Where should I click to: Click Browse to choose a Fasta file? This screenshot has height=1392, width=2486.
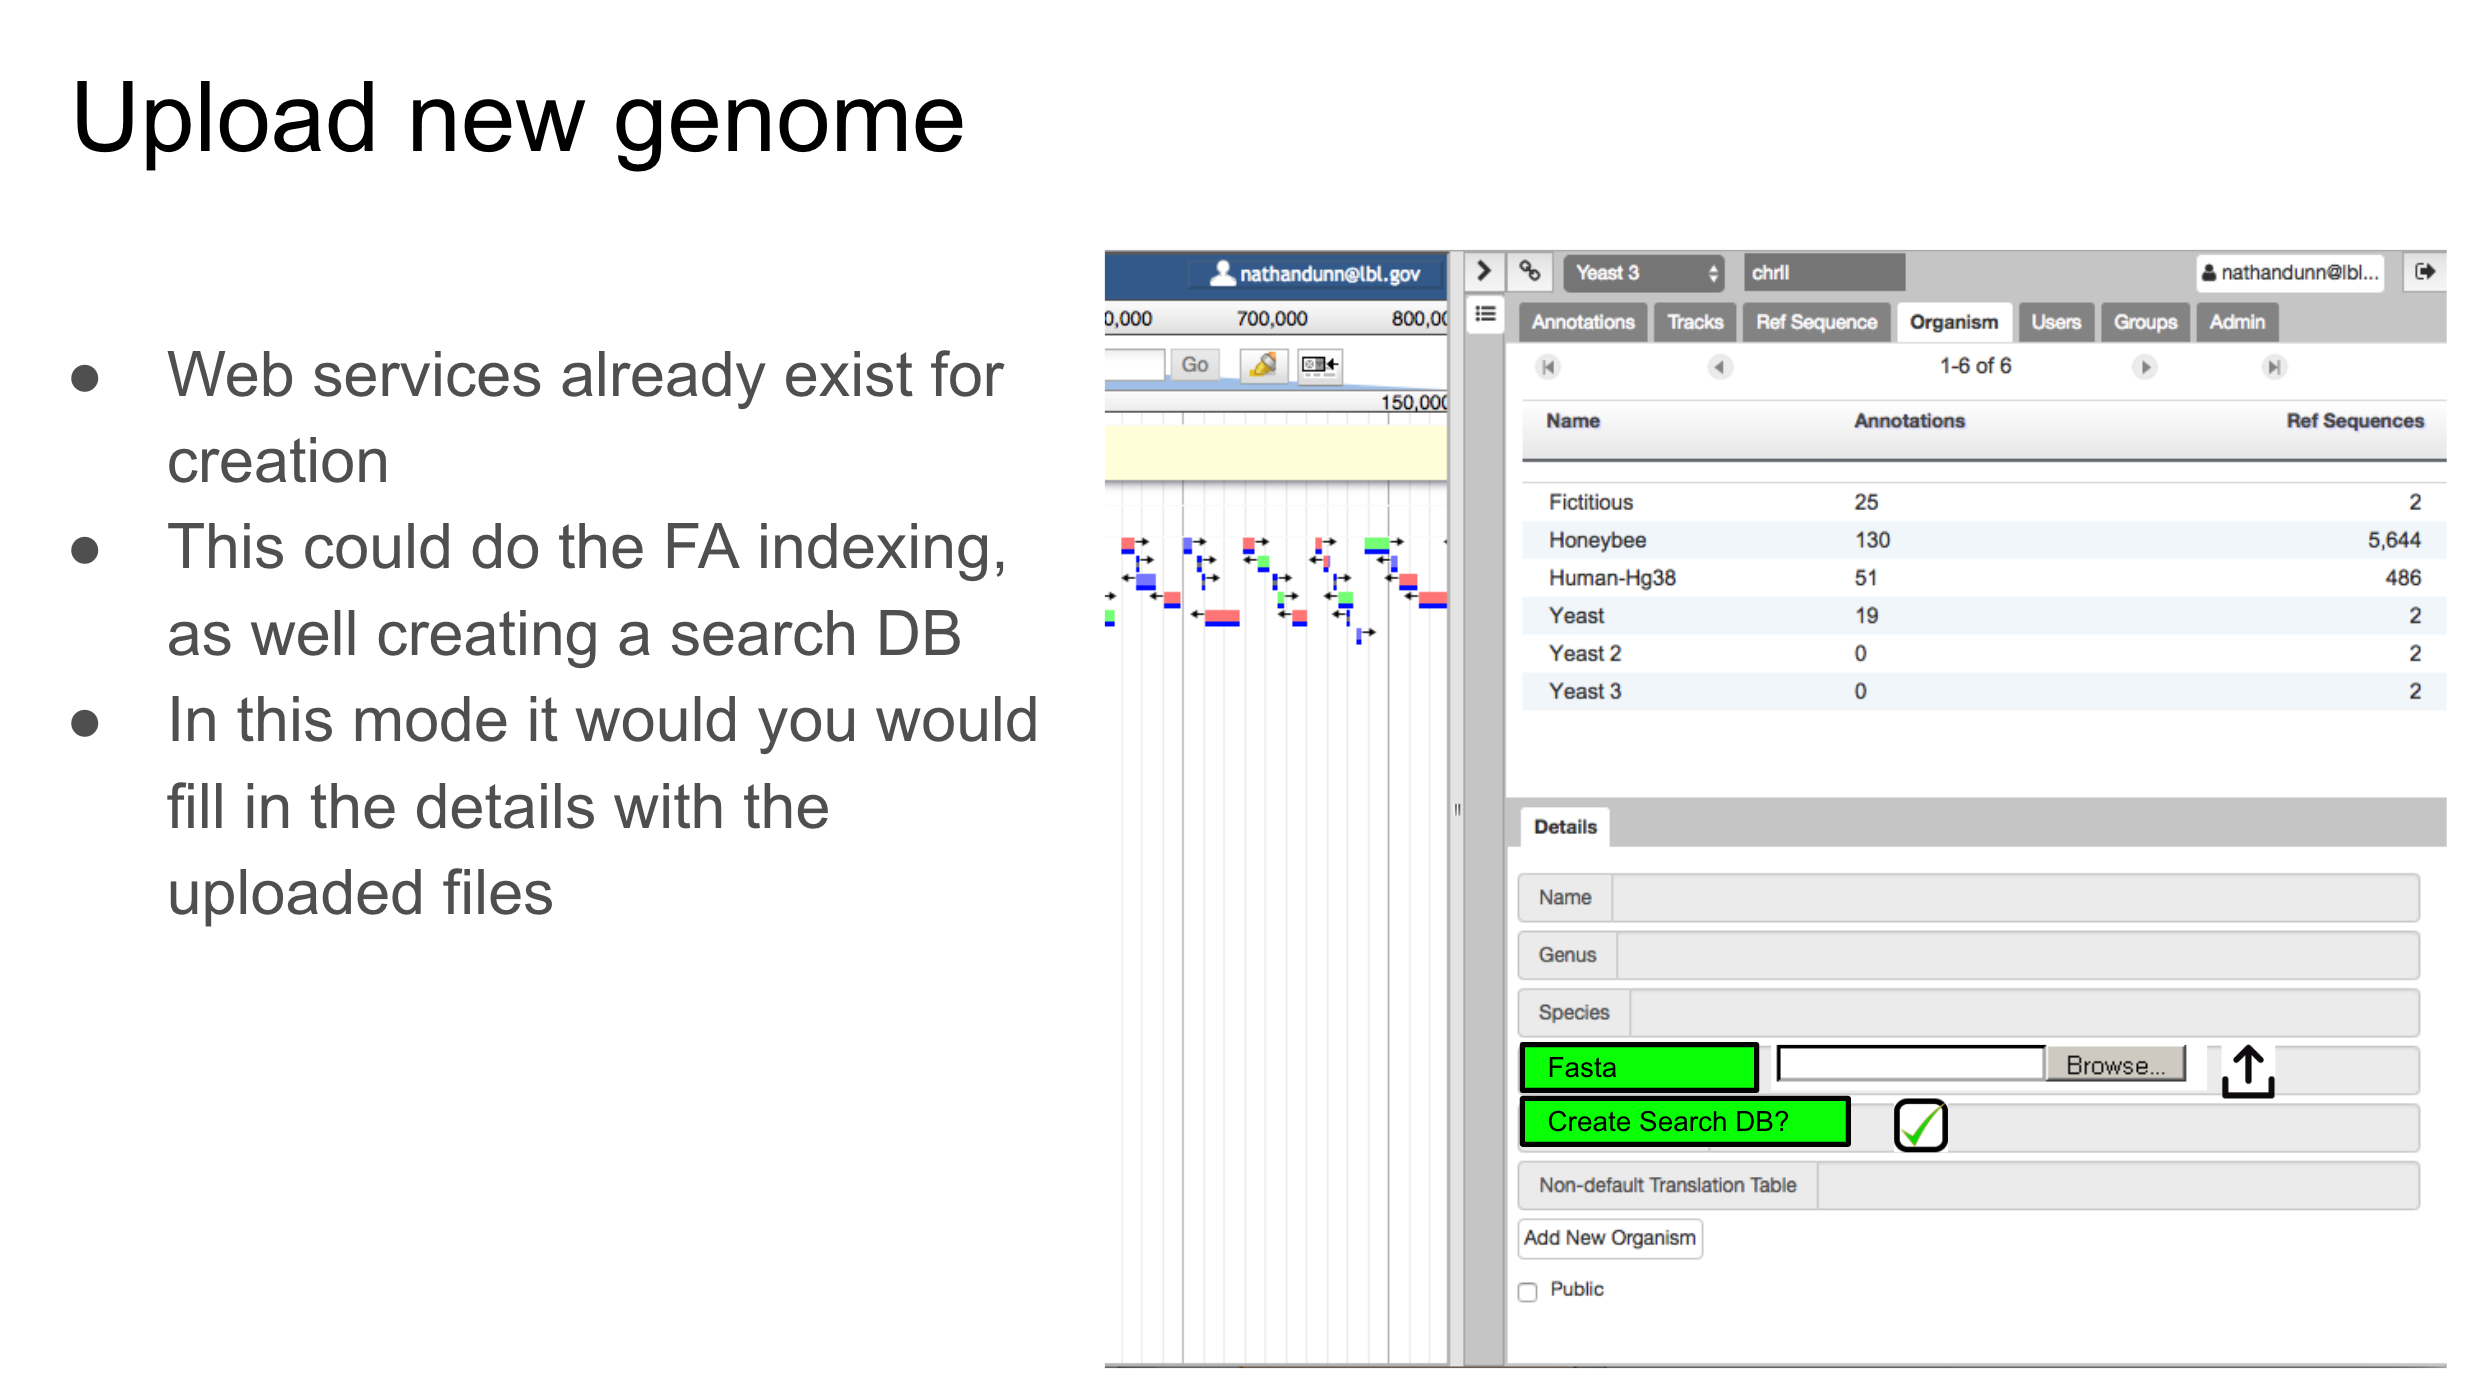pos(2115,1063)
